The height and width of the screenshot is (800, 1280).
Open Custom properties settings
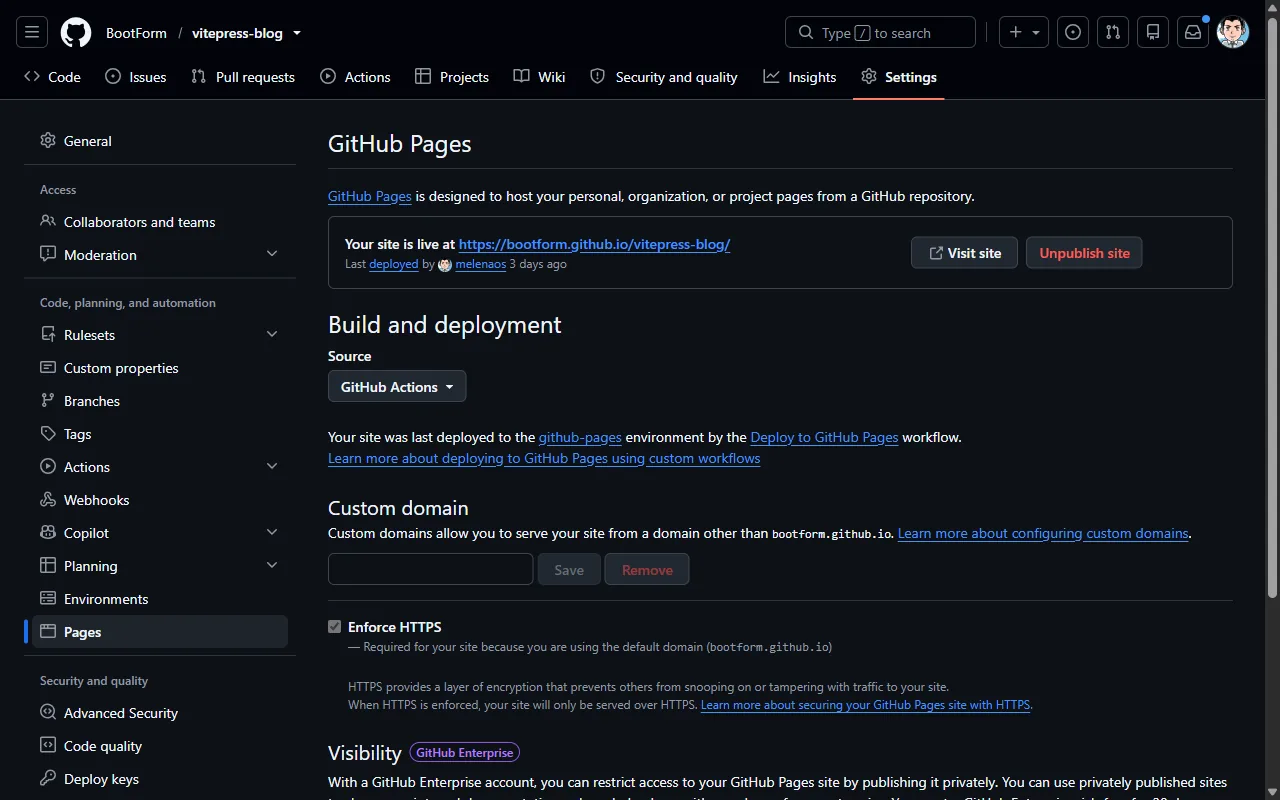click(160, 368)
